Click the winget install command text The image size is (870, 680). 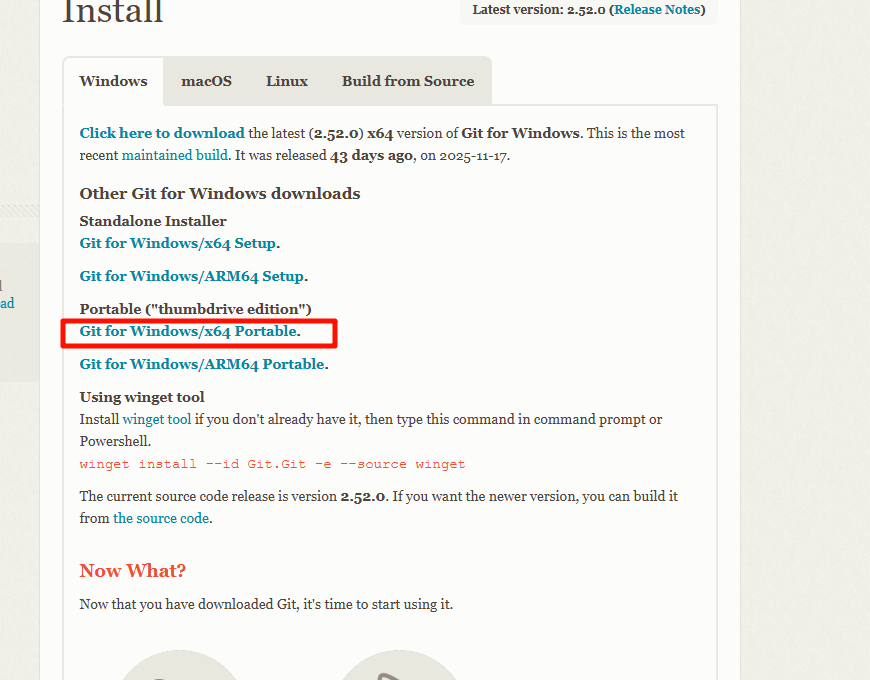(272, 464)
